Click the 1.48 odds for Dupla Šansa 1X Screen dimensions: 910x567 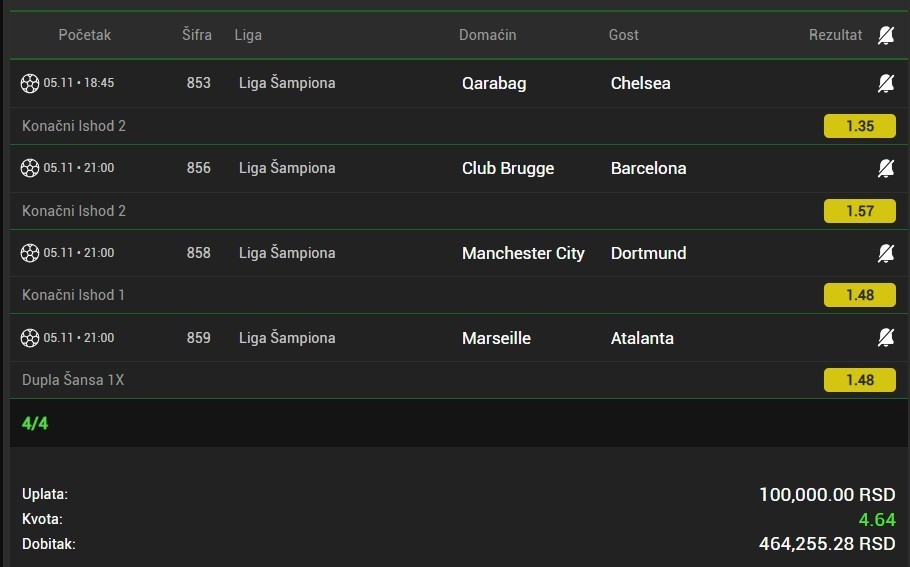[859, 380]
